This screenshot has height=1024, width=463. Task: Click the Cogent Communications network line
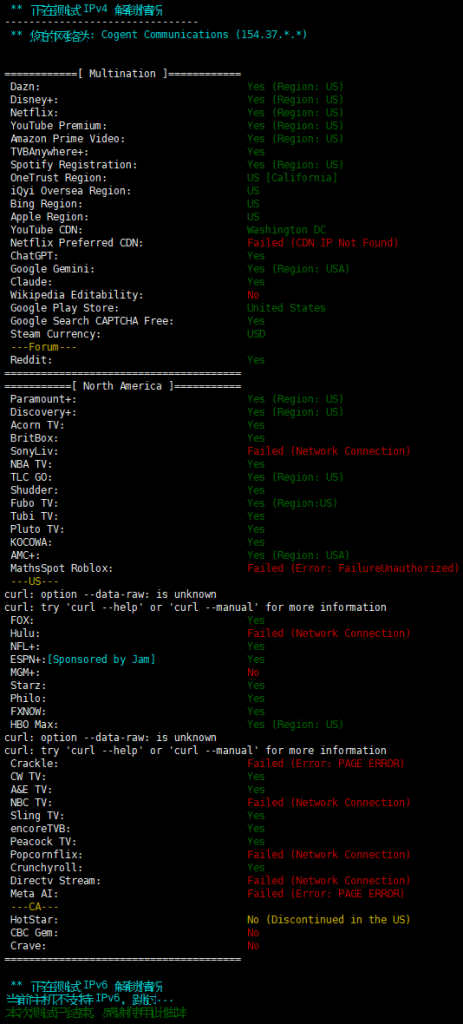pyautogui.click(x=159, y=35)
